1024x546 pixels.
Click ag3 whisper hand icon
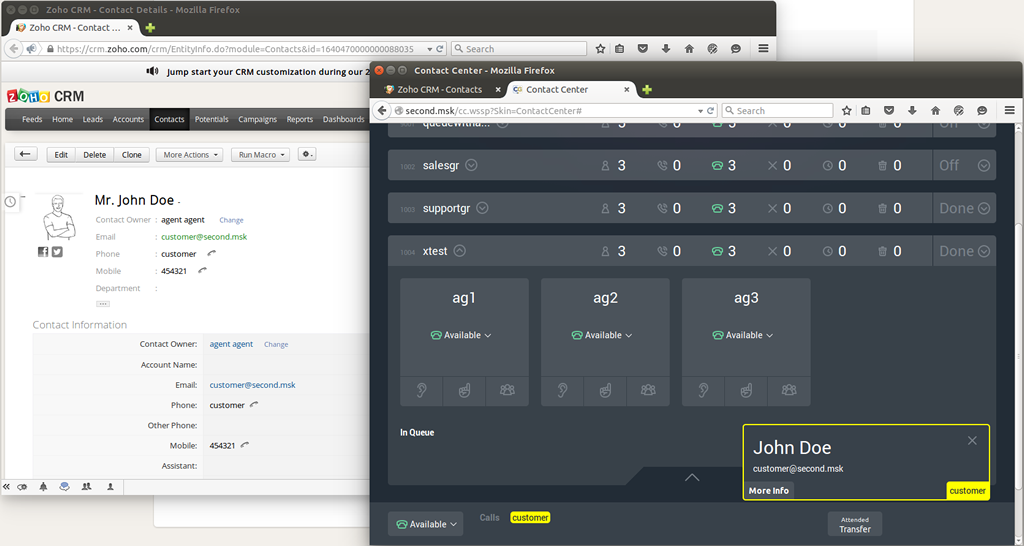pyautogui.click(x=746, y=391)
